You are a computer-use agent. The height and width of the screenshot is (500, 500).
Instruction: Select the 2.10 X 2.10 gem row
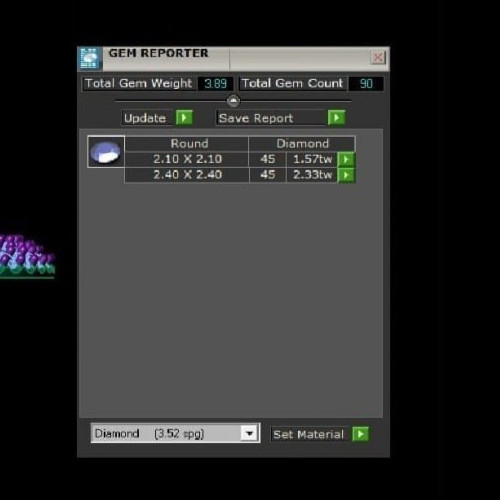click(x=231, y=159)
